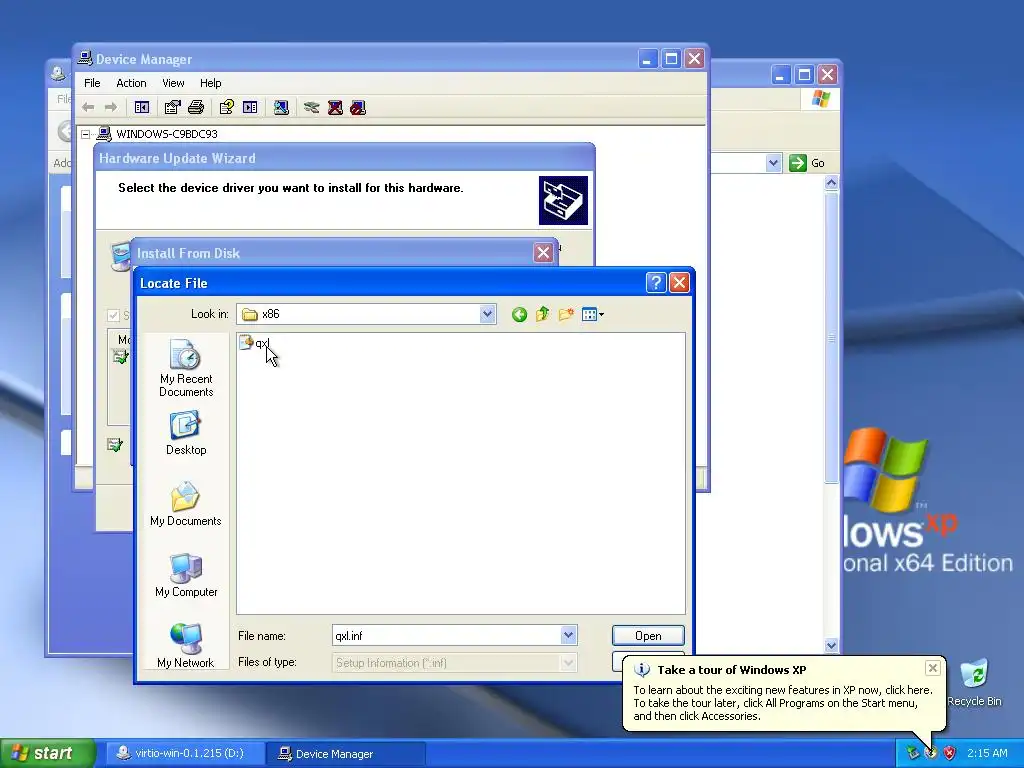Screen dimensions: 1024x768
Task: Click the Start button
Action: [48, 754]
